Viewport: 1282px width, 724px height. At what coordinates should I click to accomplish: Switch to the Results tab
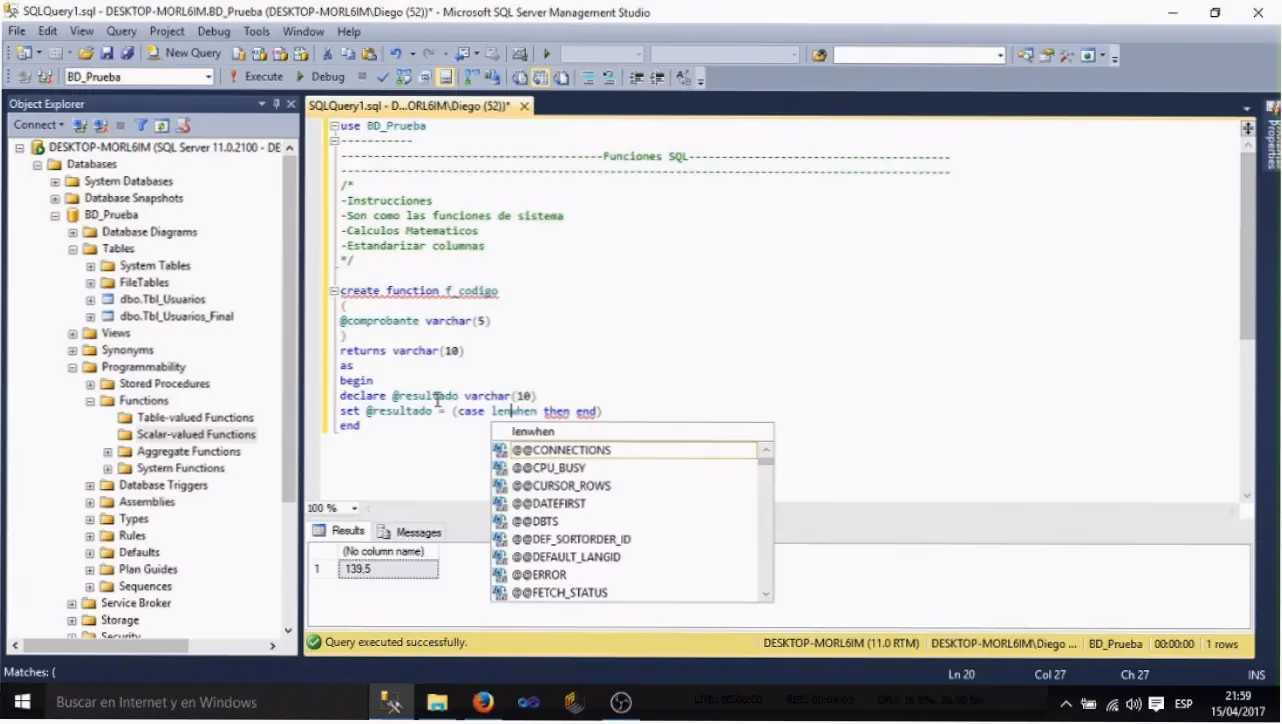(x=339, y=531)
